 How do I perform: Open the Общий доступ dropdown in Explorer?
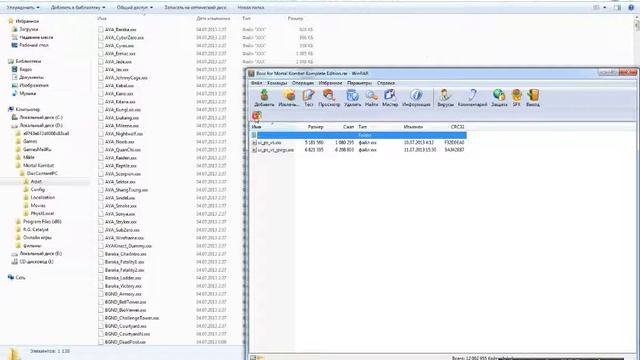click(x=135, y=7)
